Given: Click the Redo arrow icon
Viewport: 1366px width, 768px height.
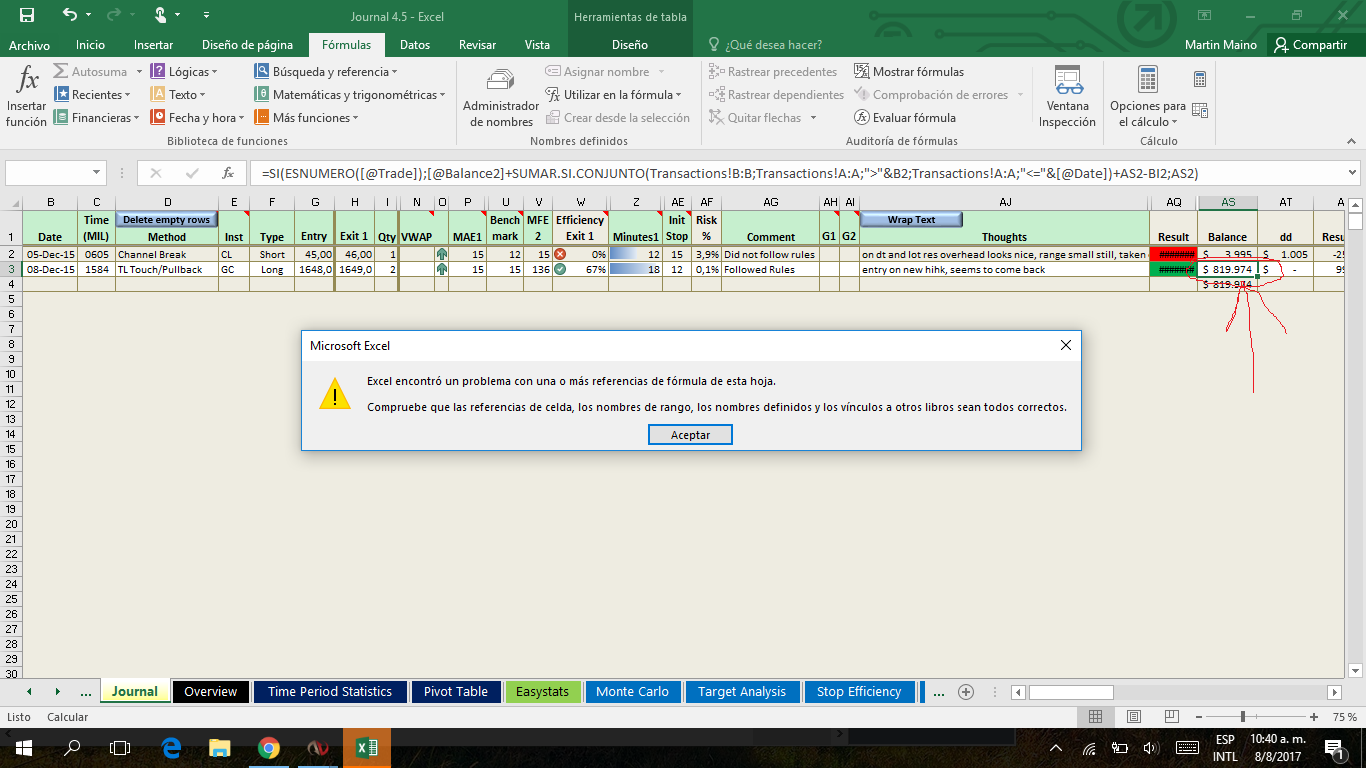Looking at the screenshot, I should [x=114, y=15].
